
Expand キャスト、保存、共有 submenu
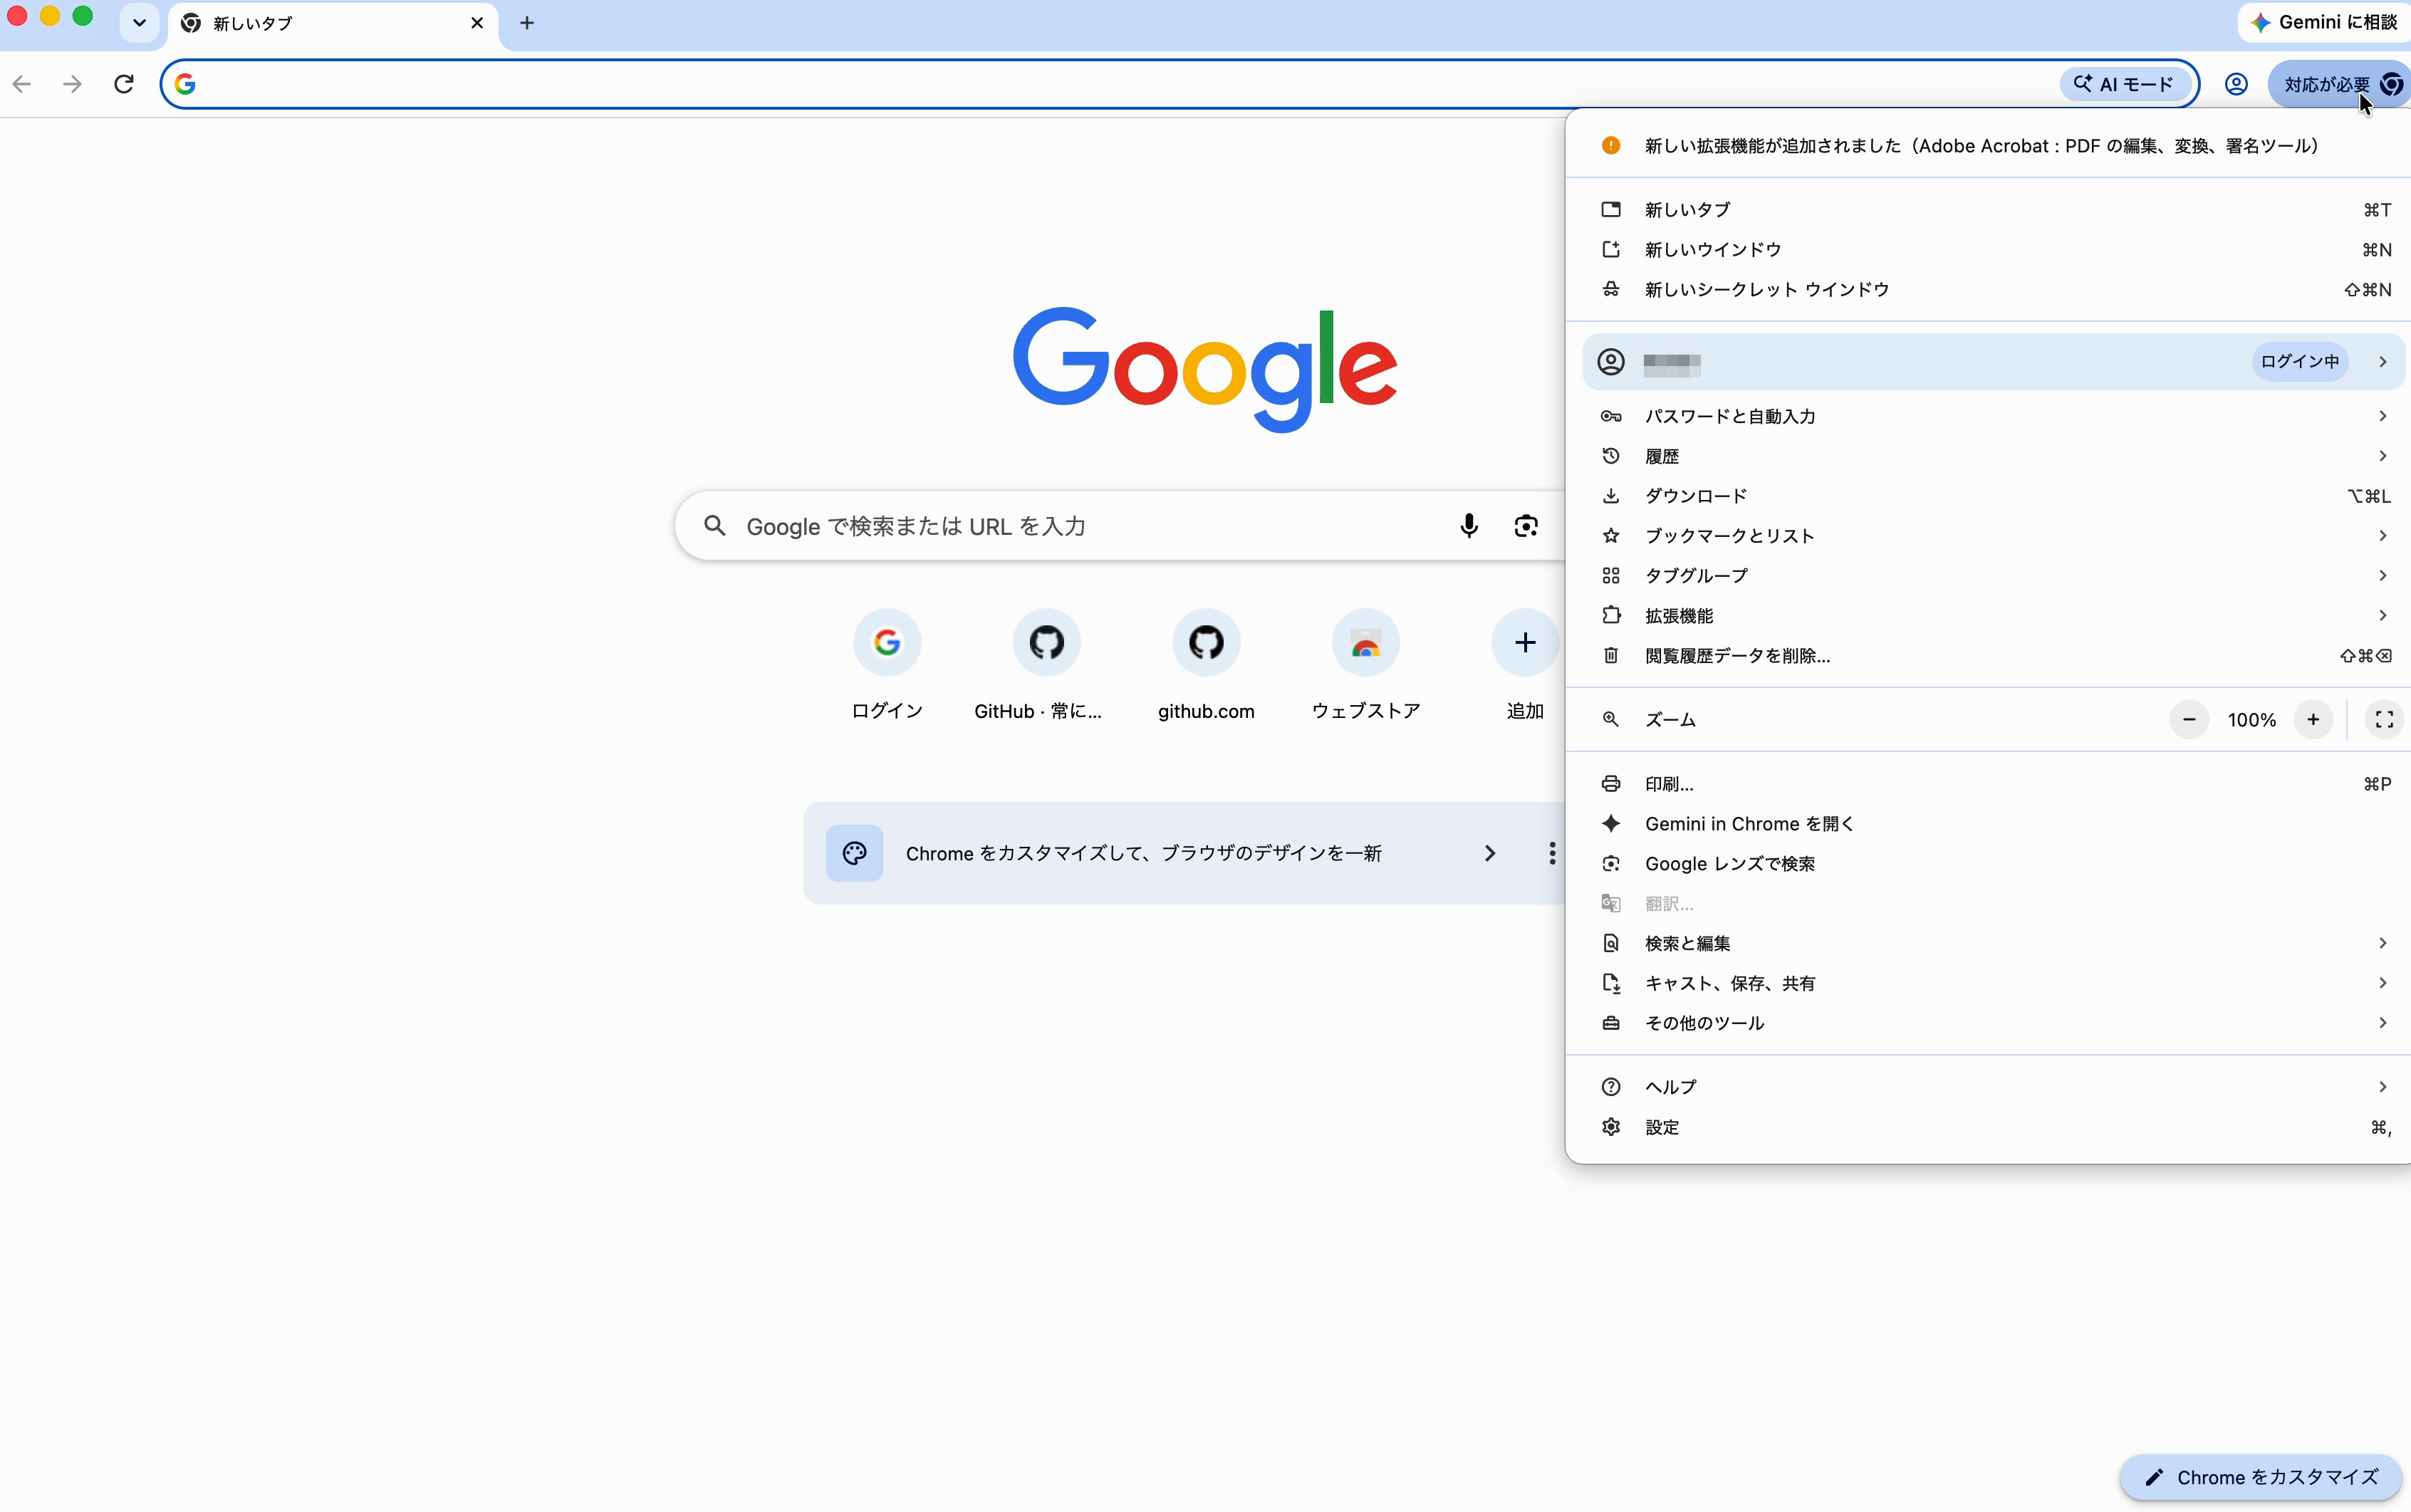click(1988, 983)
